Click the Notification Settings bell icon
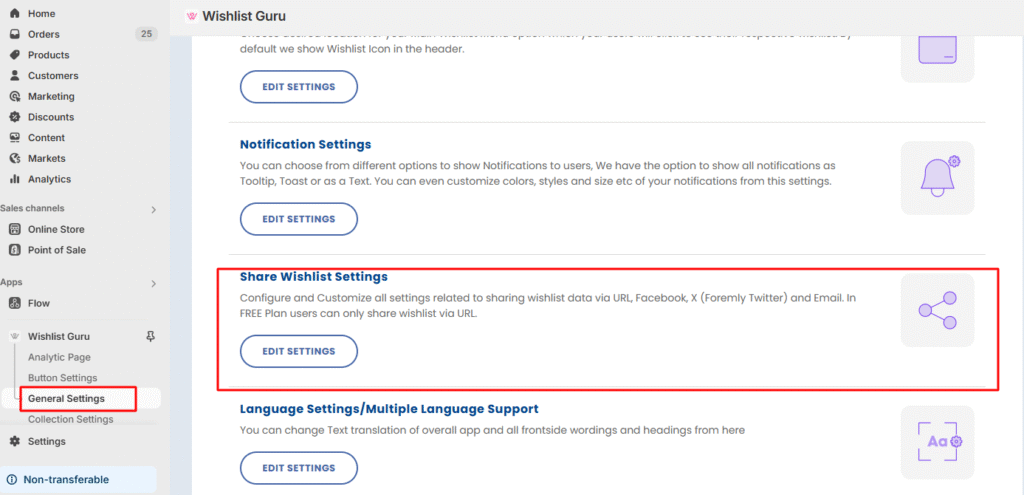 coord(938,178)
